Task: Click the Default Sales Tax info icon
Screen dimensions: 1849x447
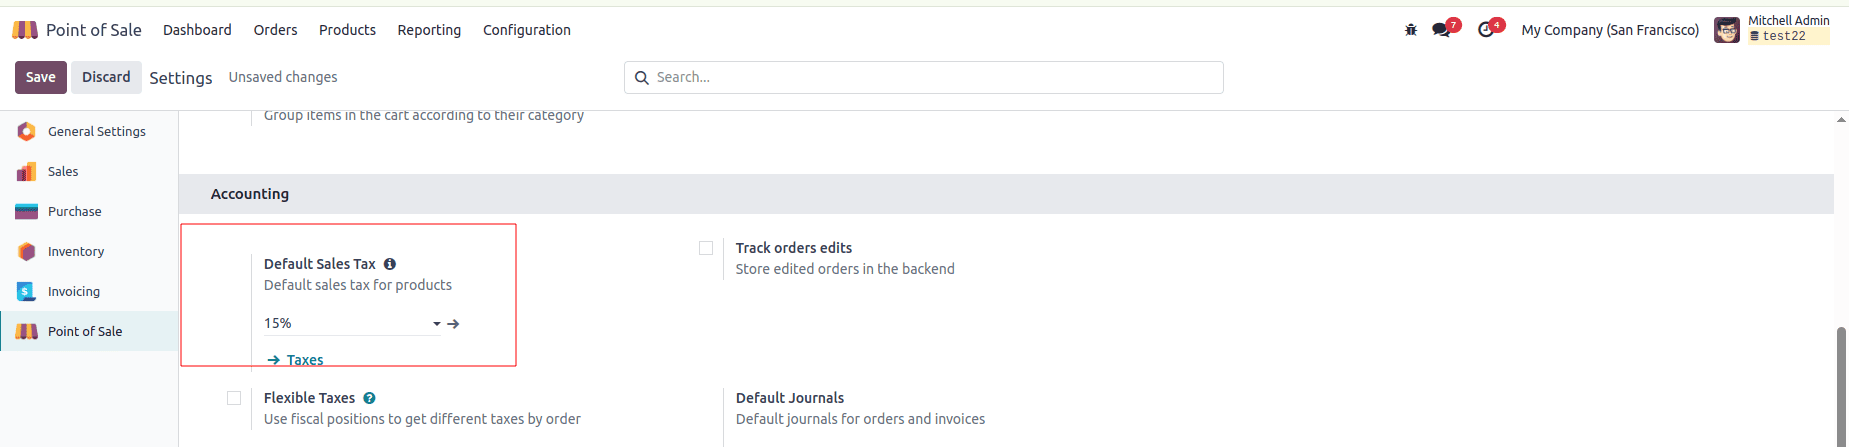Action: (390, 264)
